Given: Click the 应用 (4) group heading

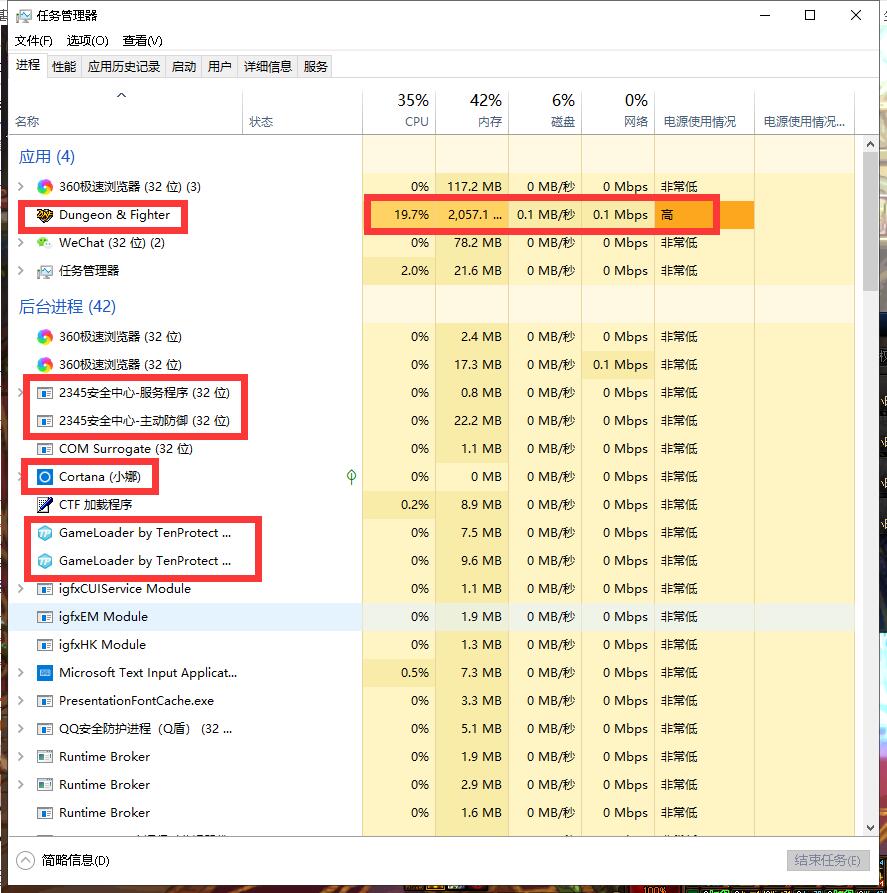Looking at the screenshot, I should 47,157.
